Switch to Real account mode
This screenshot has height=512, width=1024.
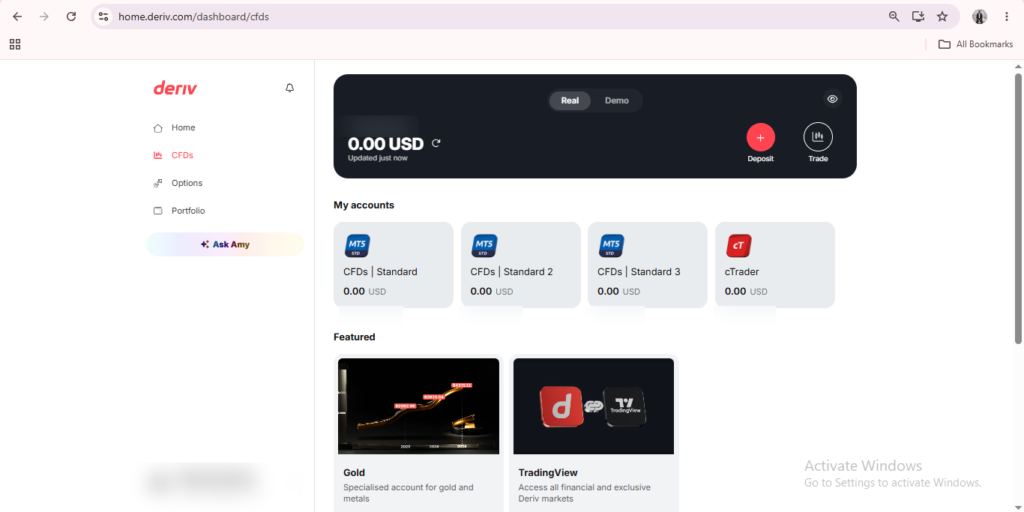(570, 101)
